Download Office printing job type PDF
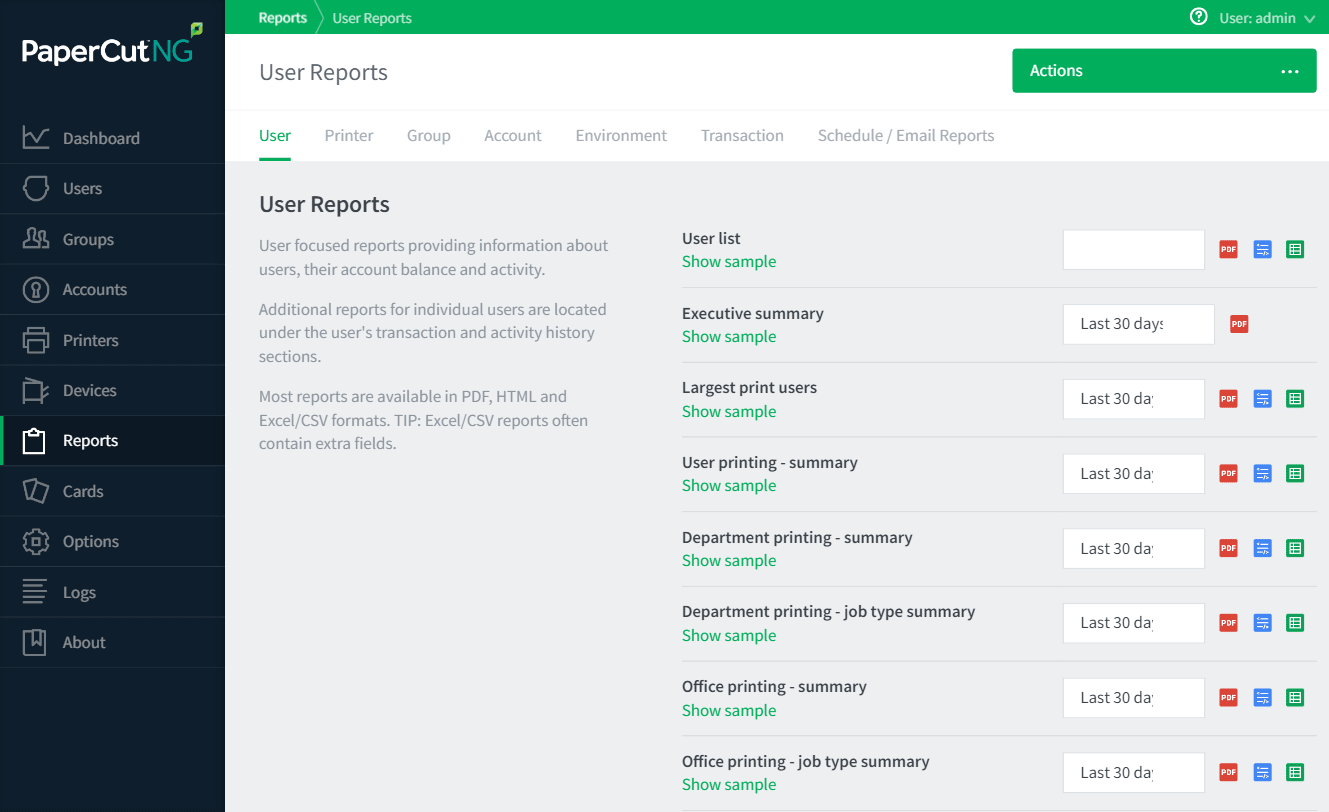Viewport: 1329px width, 812px height. click(1228, 772)
